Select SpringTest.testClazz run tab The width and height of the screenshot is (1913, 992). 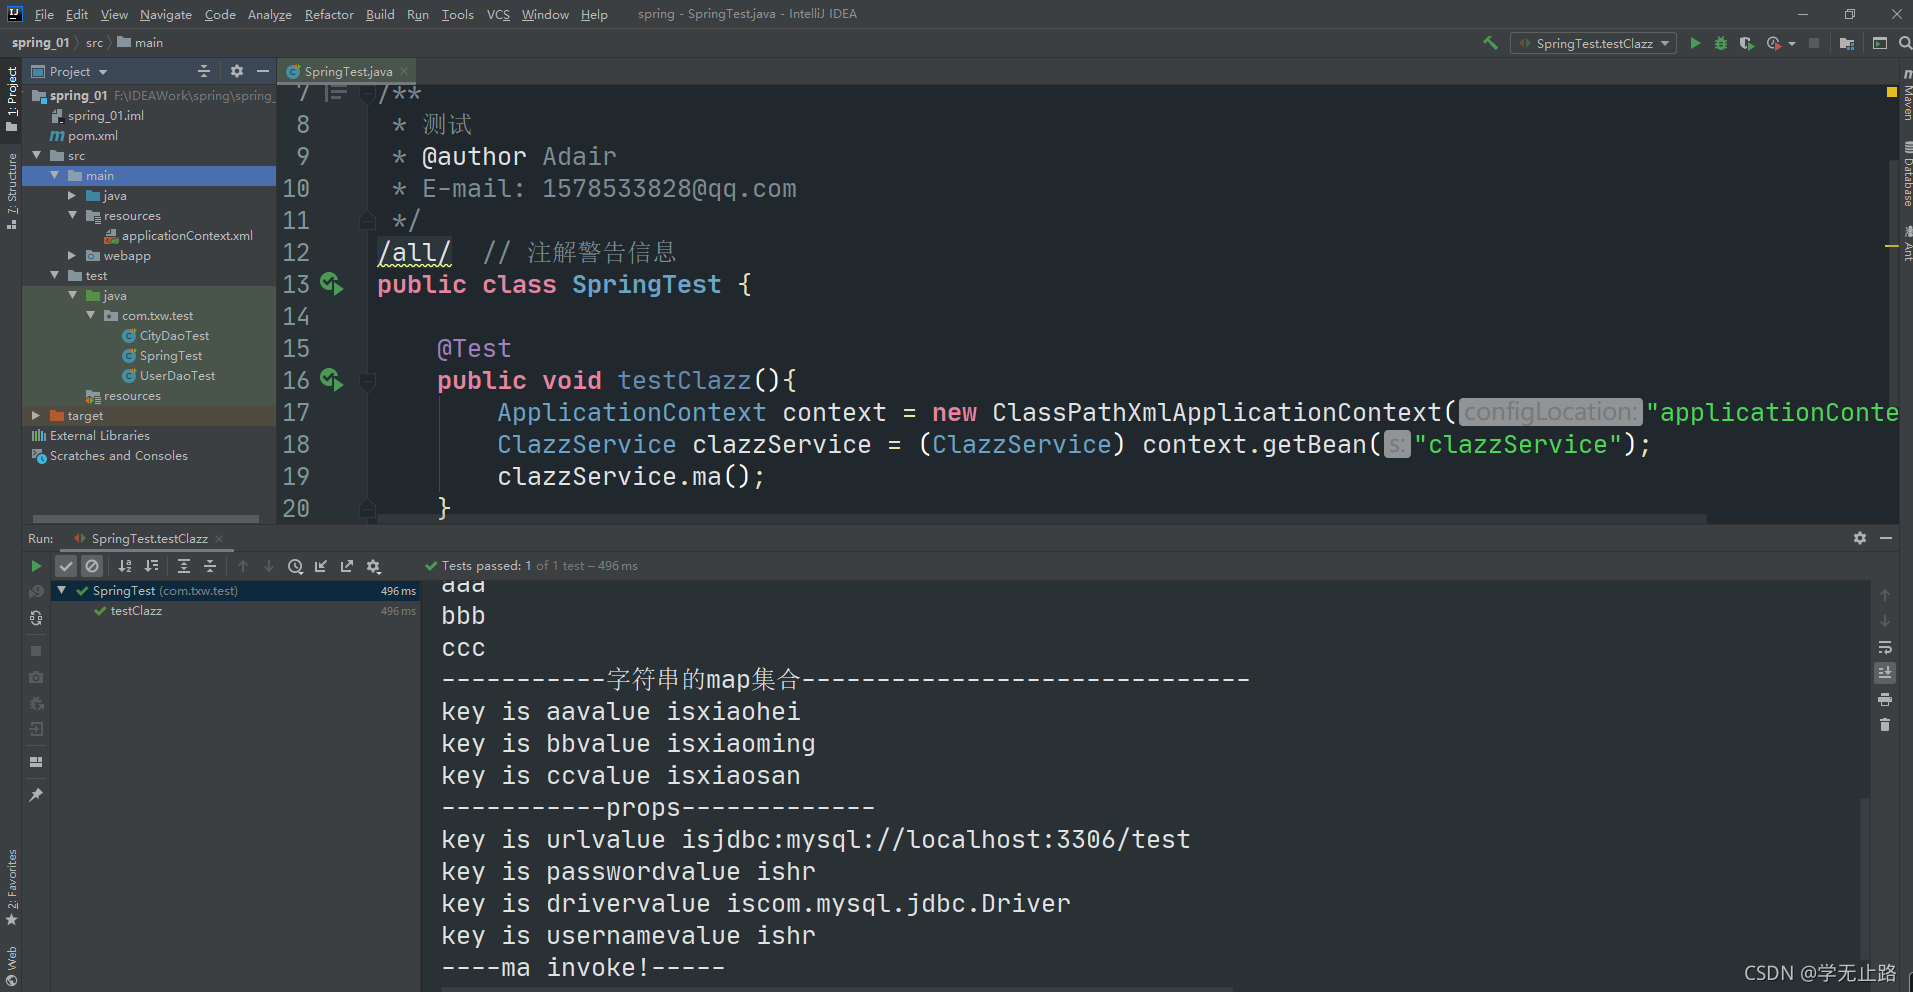click(x=149, y=538)
